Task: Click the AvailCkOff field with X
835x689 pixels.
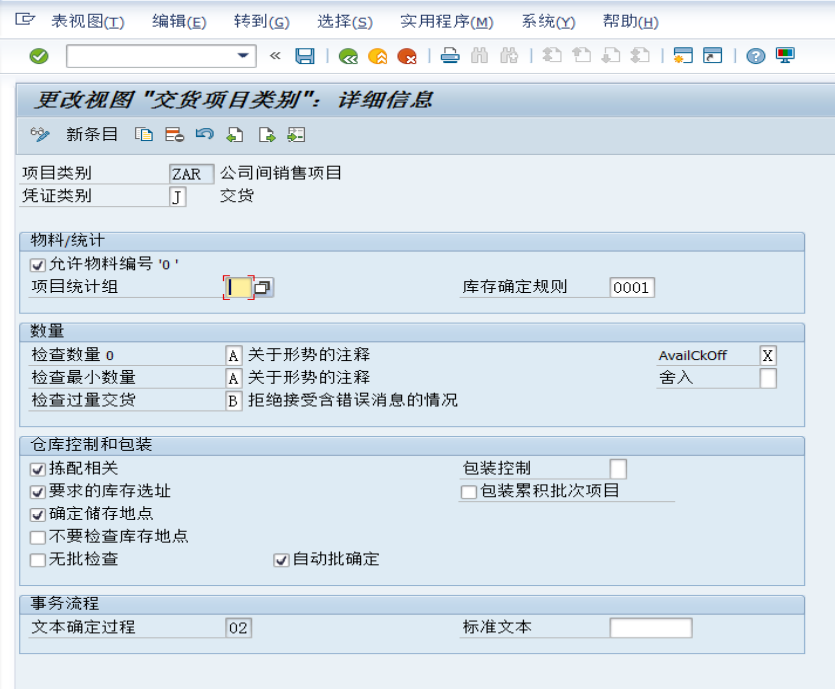Action: coord(768,356)
